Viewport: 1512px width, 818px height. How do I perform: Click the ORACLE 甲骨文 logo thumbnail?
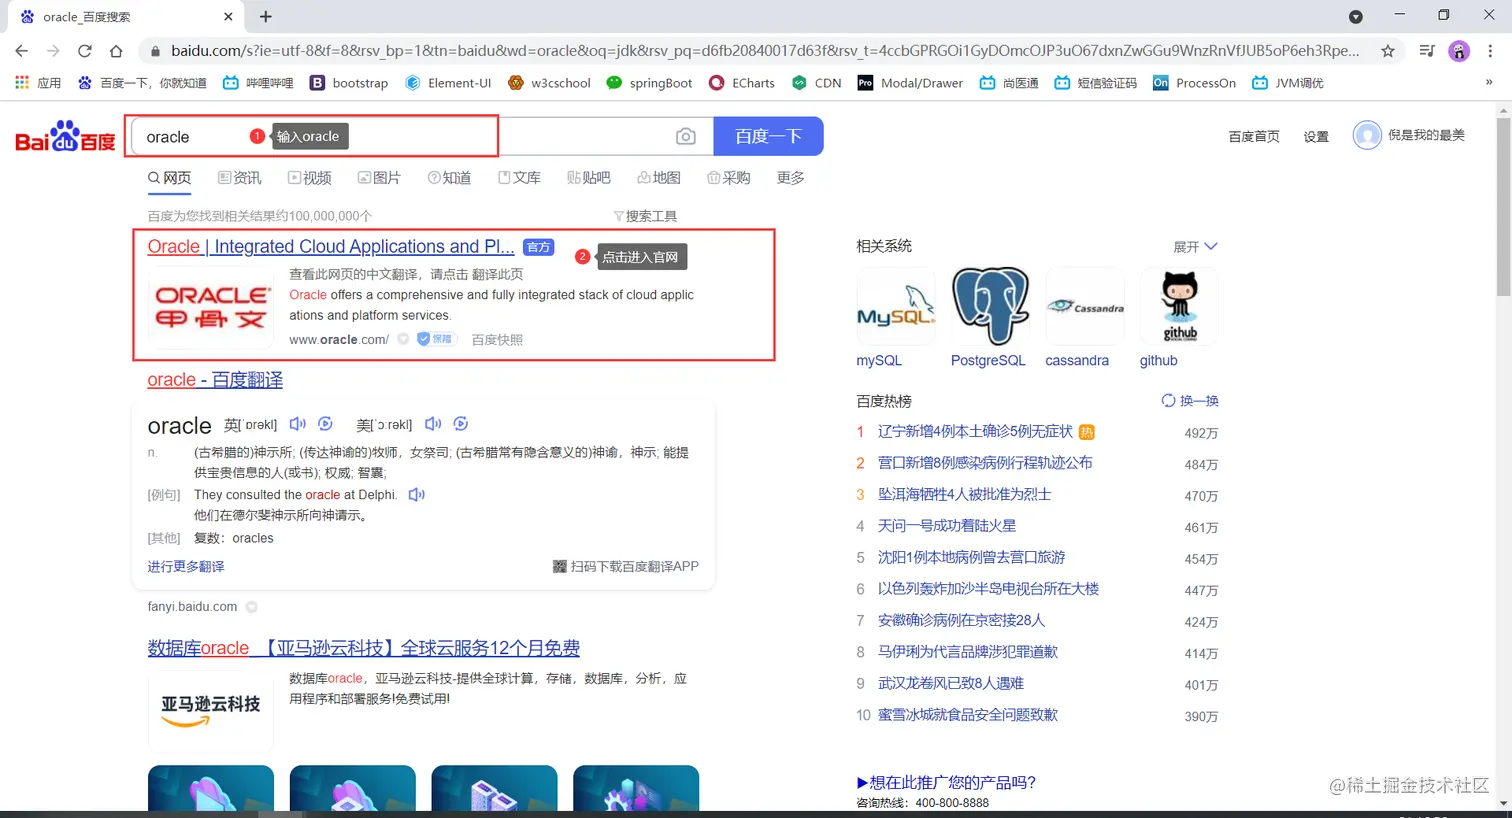pyautogui.click(x=211, y=307)
